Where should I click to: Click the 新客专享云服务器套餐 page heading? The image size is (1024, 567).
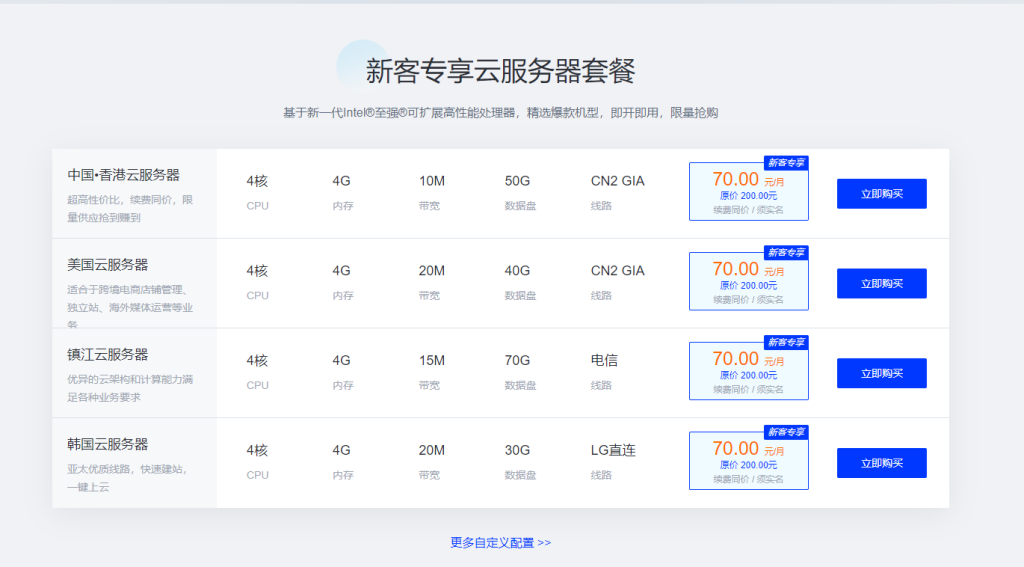click(x=500, y=71)
